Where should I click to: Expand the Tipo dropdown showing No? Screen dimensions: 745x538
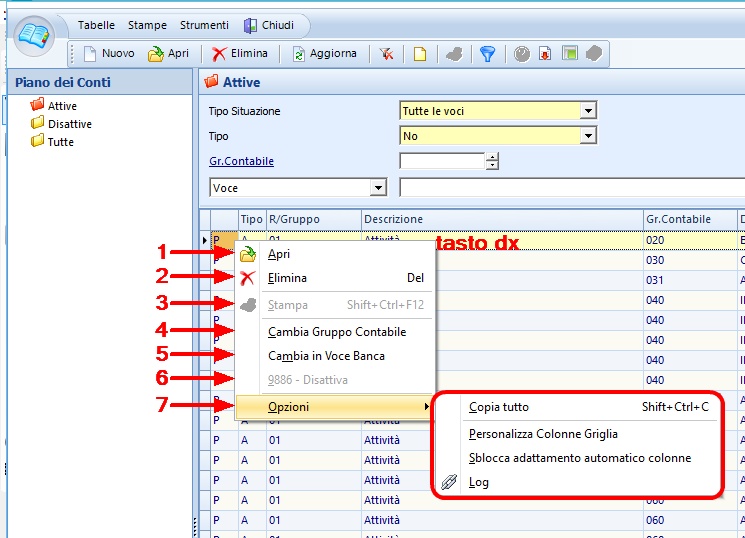(588, 135)
